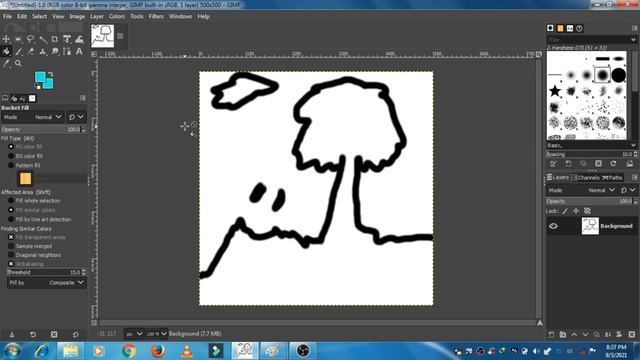Select the Paths tool

pyautogui.click(x=67, y=51)
